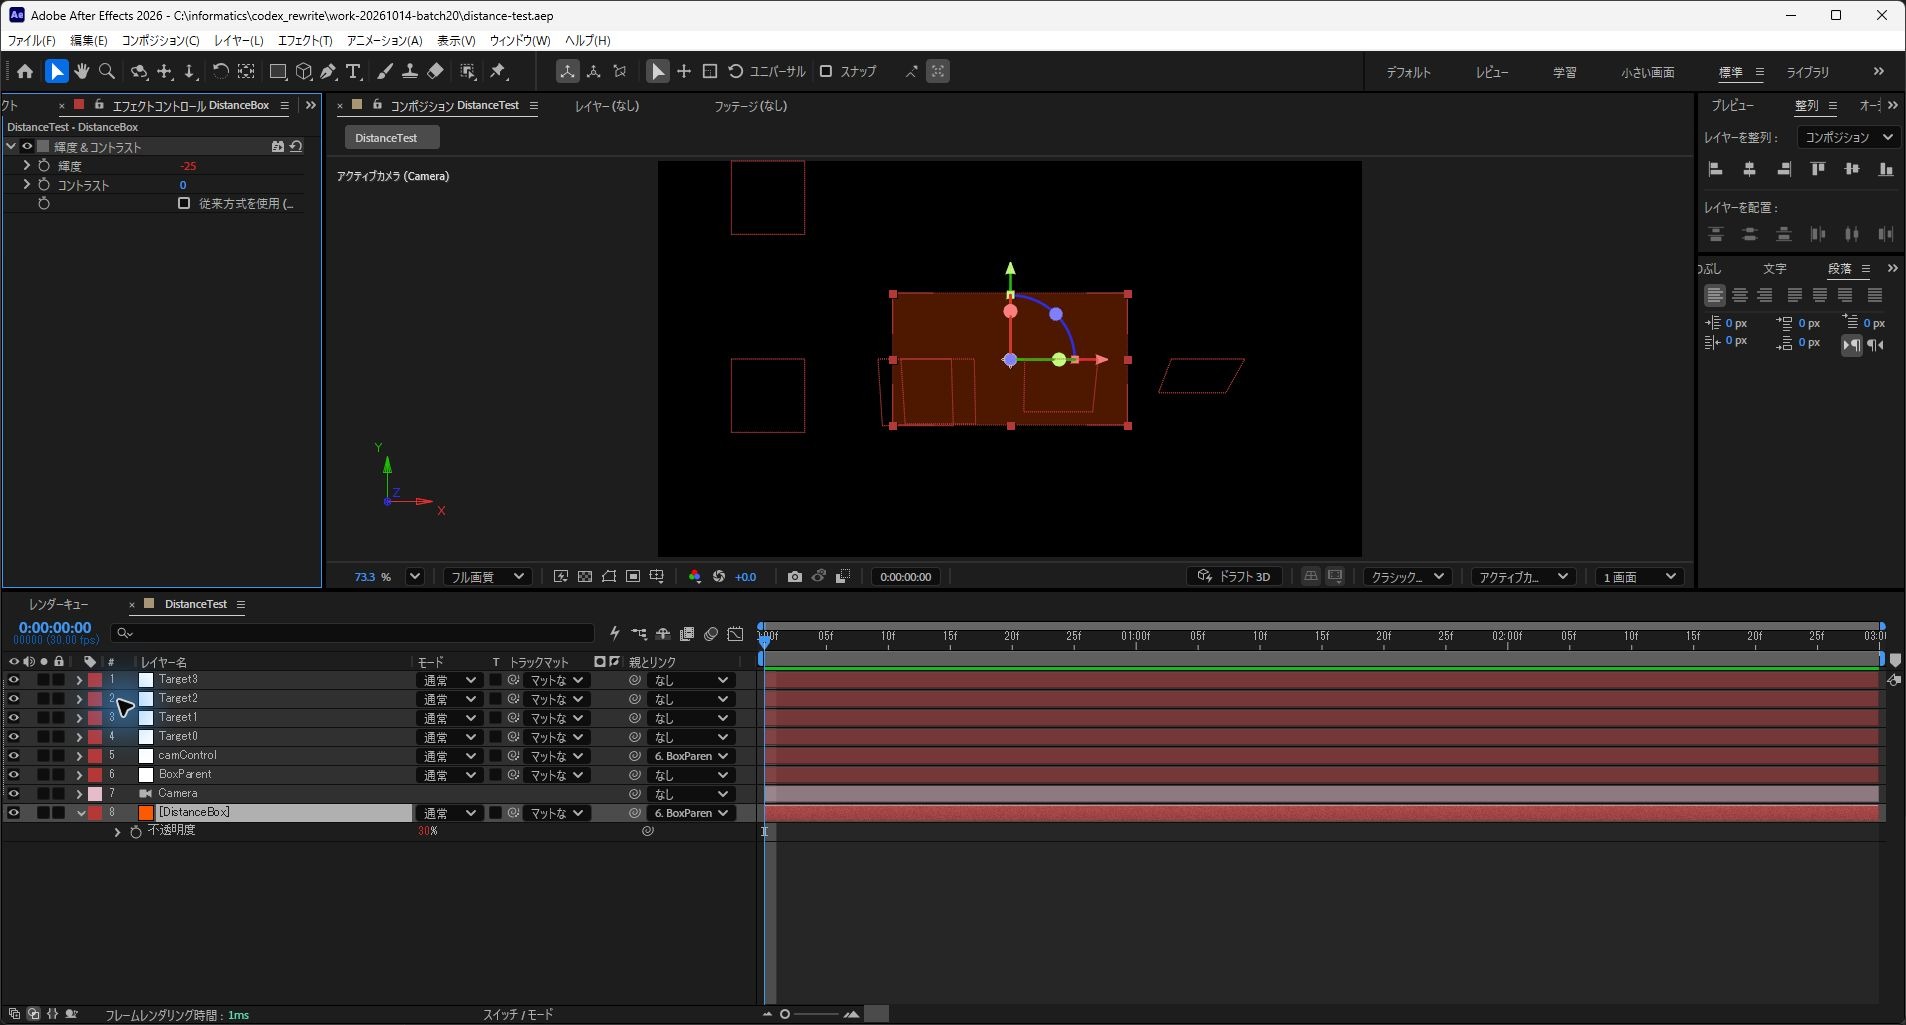Select the Rotation tool
The height and width of the screenshot is (1025, 1906).
pyautogui.click(x=220, y=71)
